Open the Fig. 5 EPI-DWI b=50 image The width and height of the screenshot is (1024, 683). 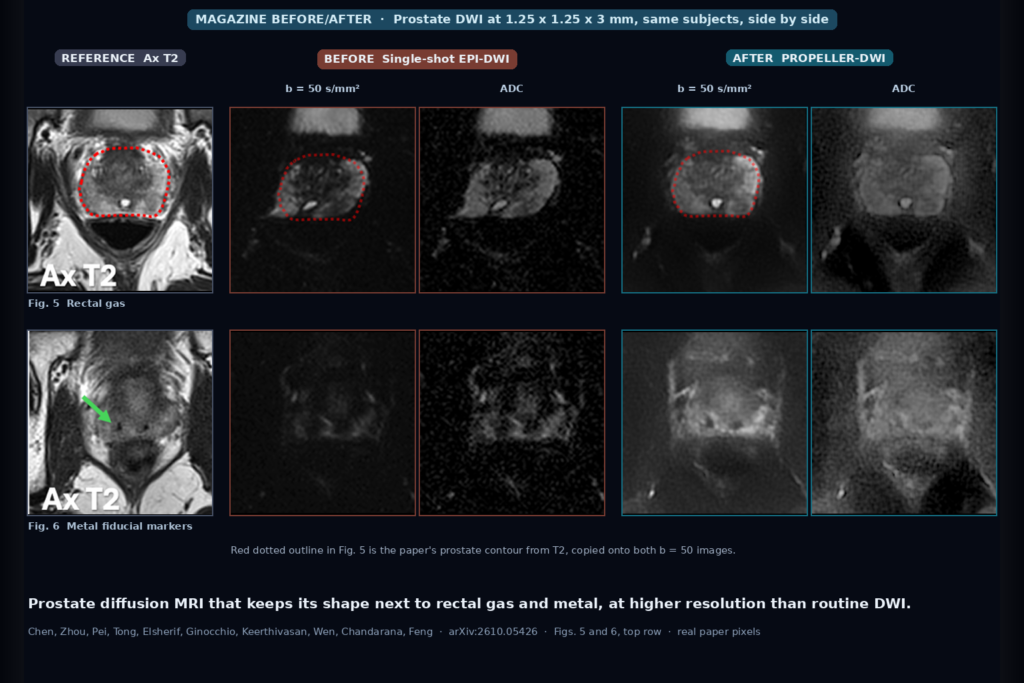pyautogui.click(x=323, y=200)
